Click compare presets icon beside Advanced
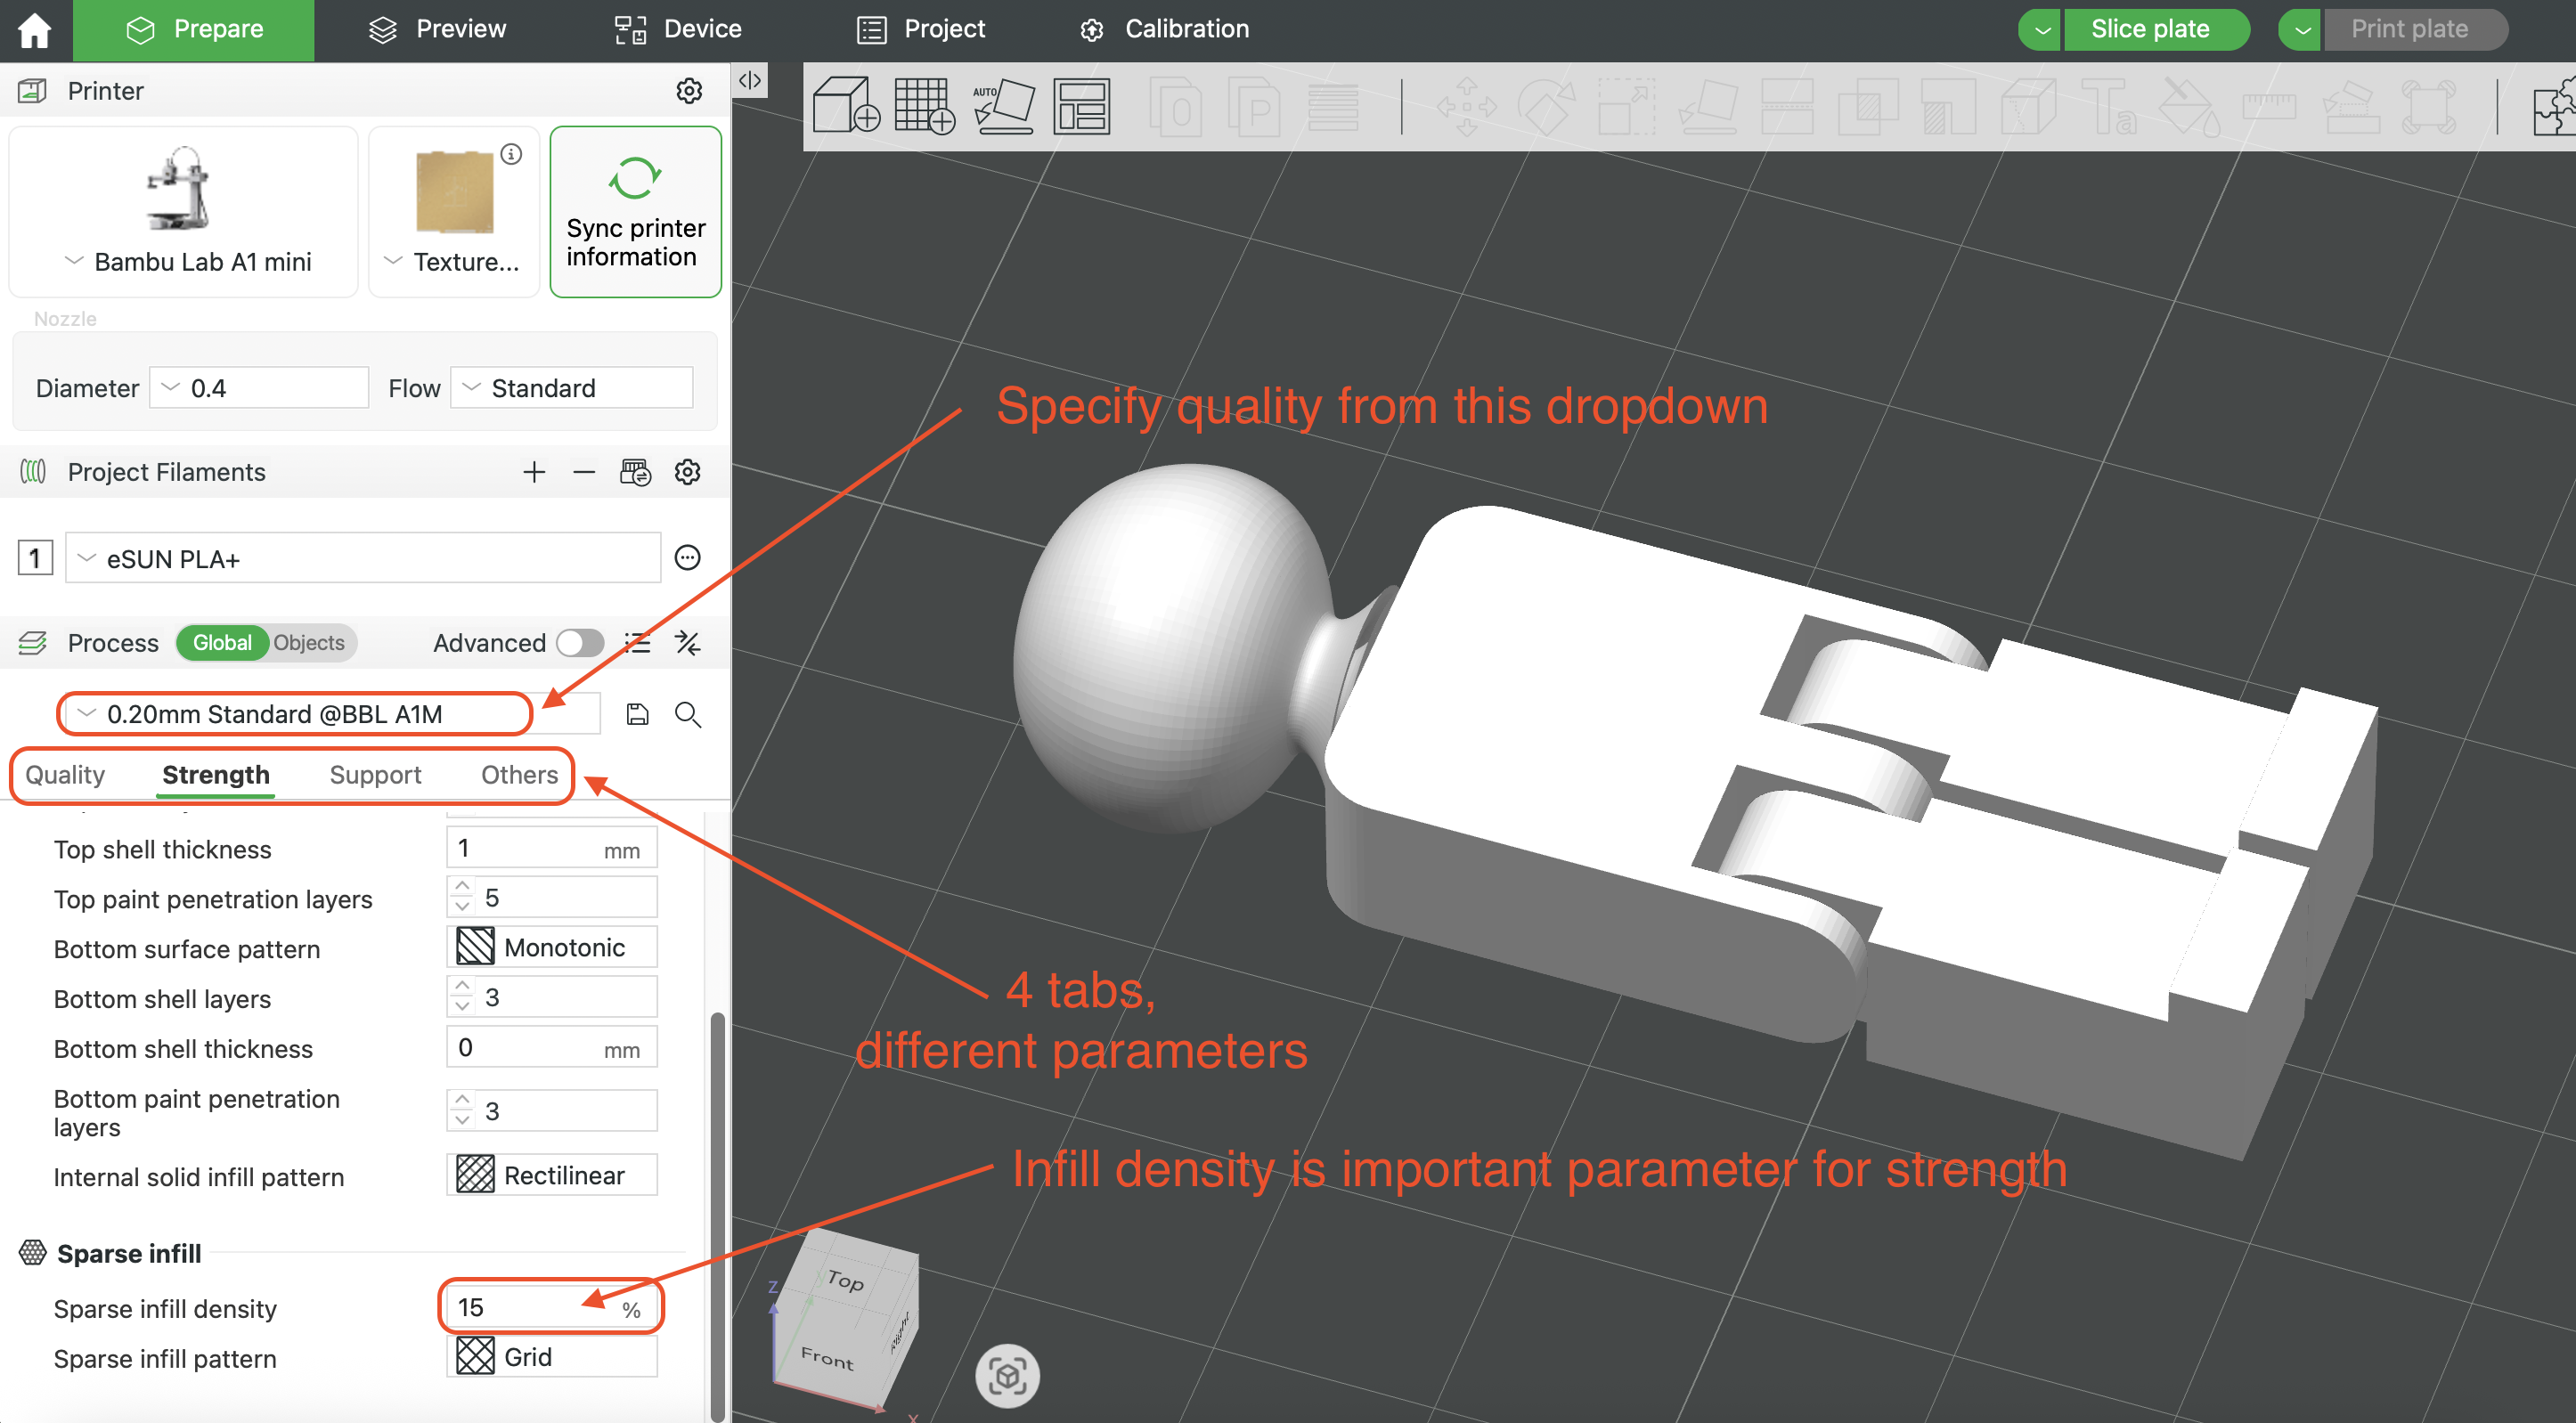2576x1423 pixels. pyautogui.click(x=688, y=643)
